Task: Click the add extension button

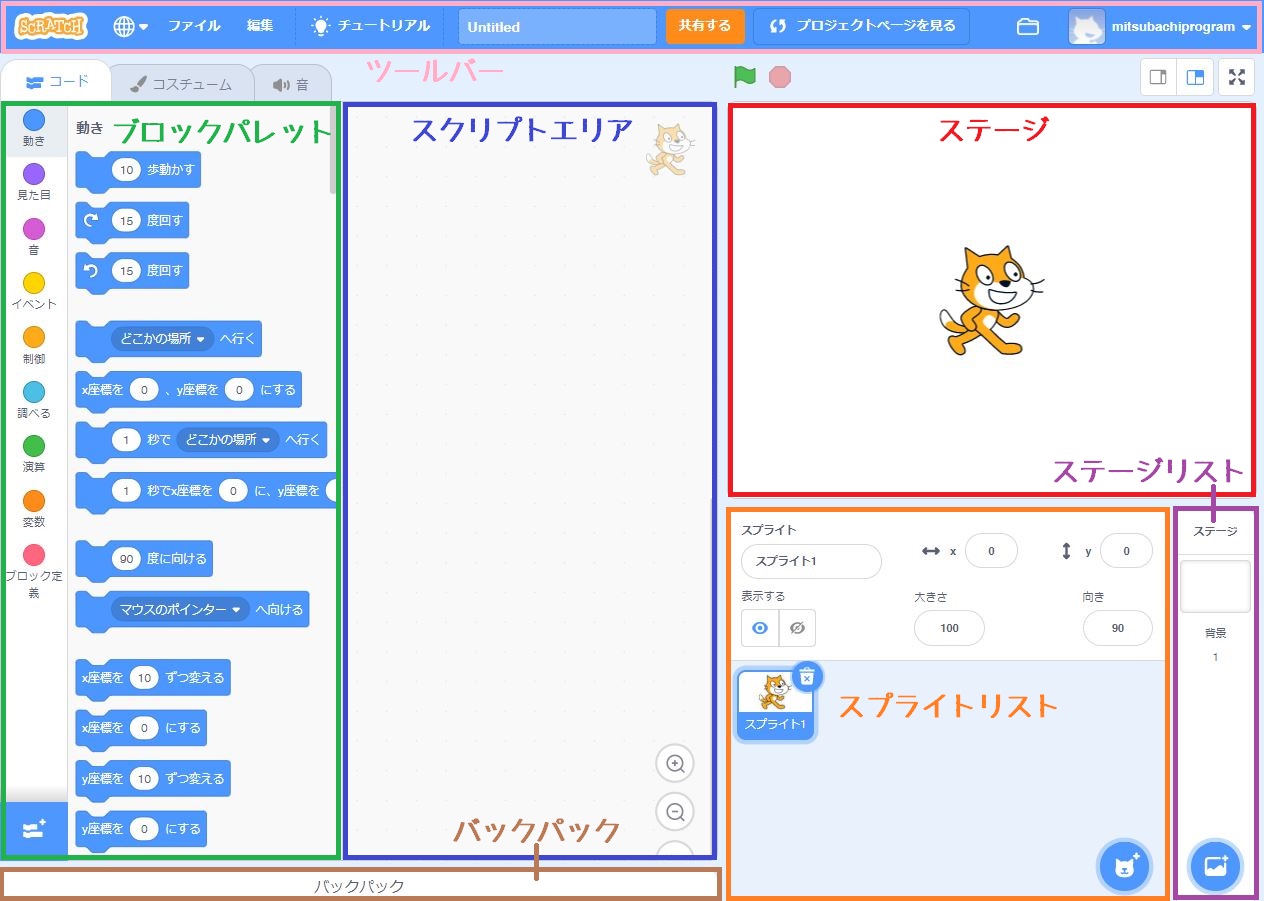Action: pyautogui.click(x=35, y=829)
